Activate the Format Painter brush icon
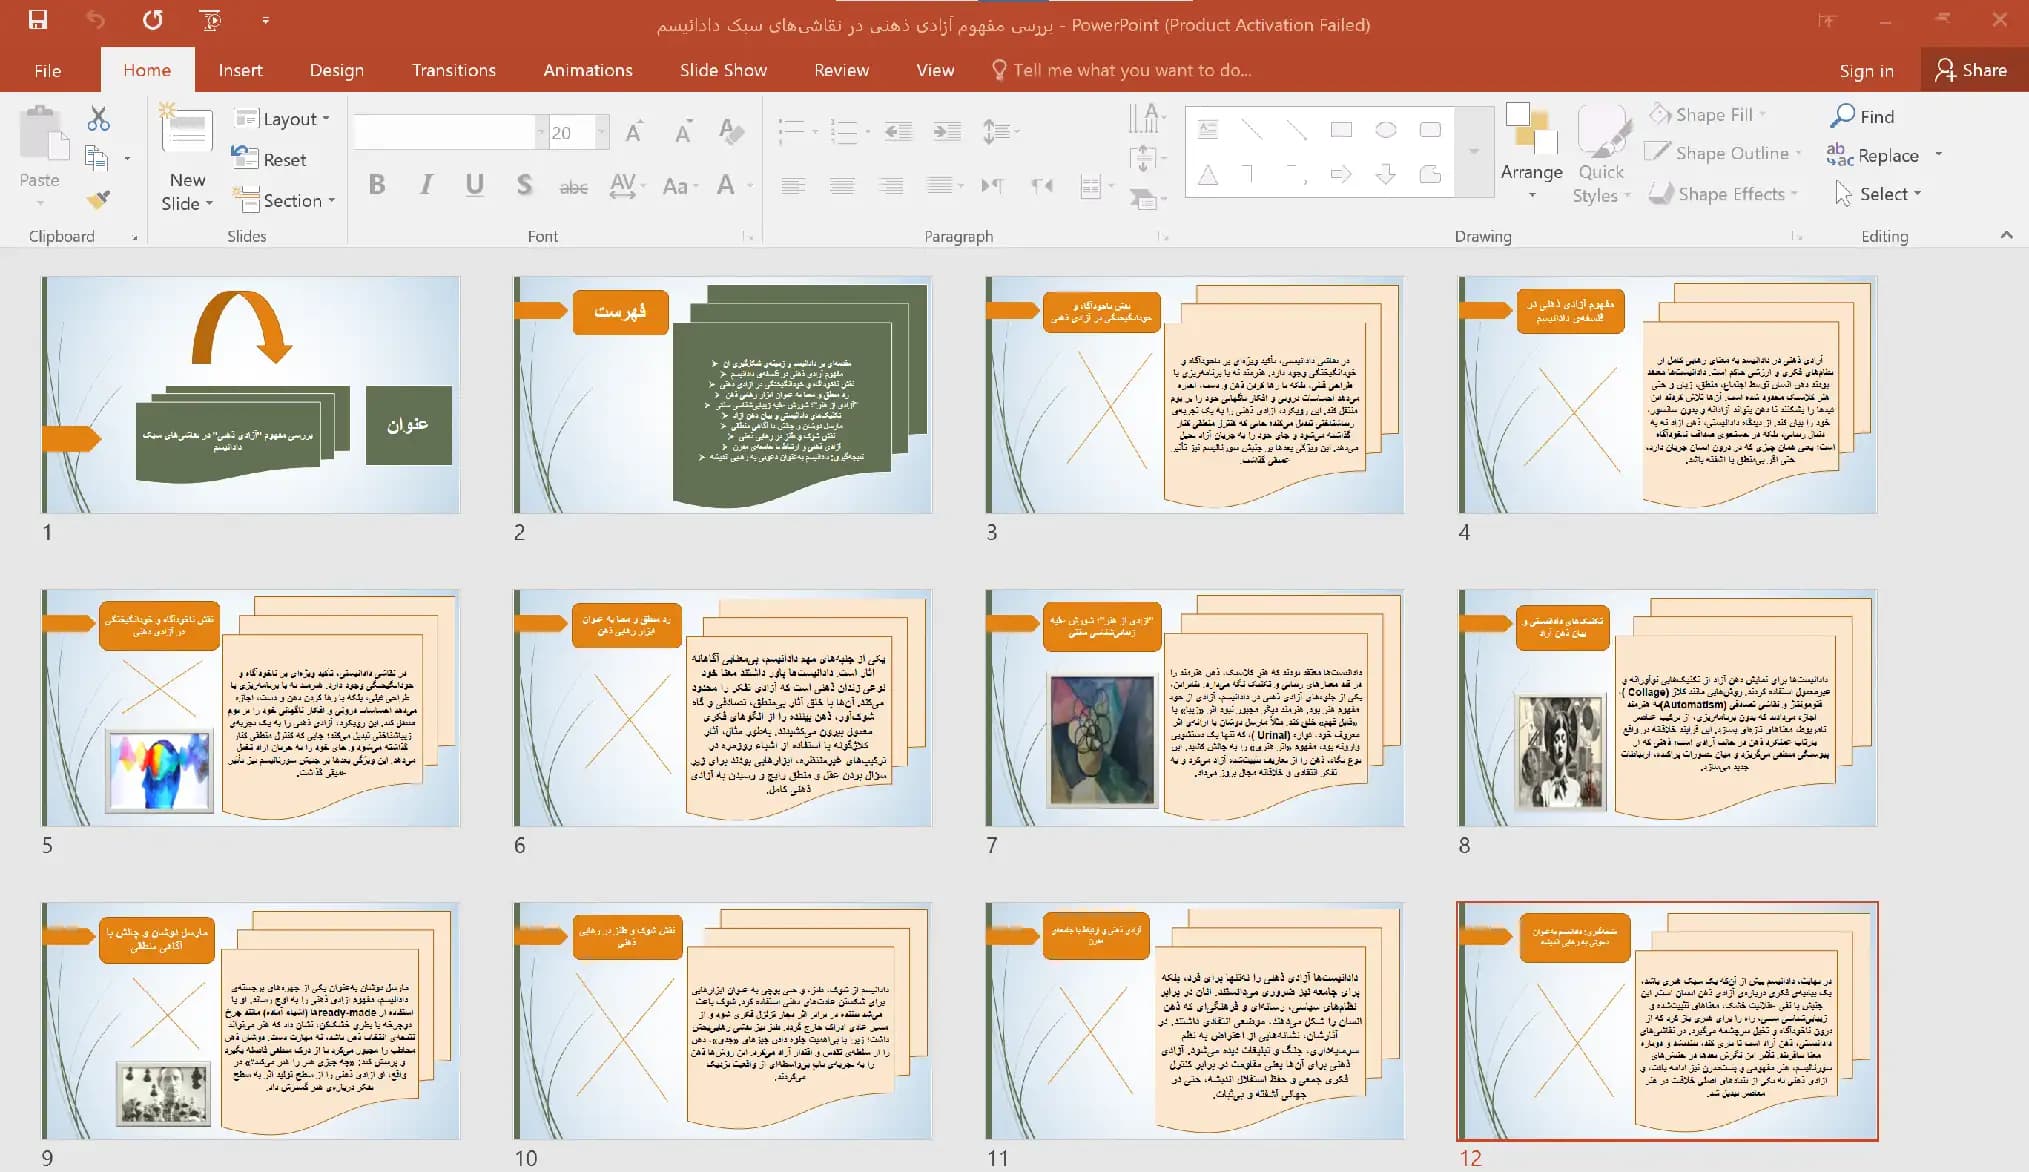 (97, 199)
